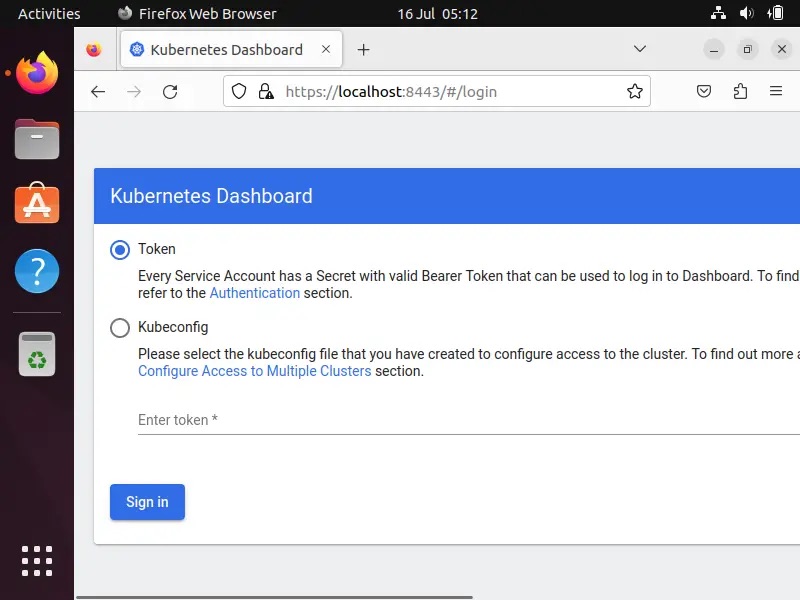Open the Save to Pocket icon
800x600 pixels.
tap(704, 92)
